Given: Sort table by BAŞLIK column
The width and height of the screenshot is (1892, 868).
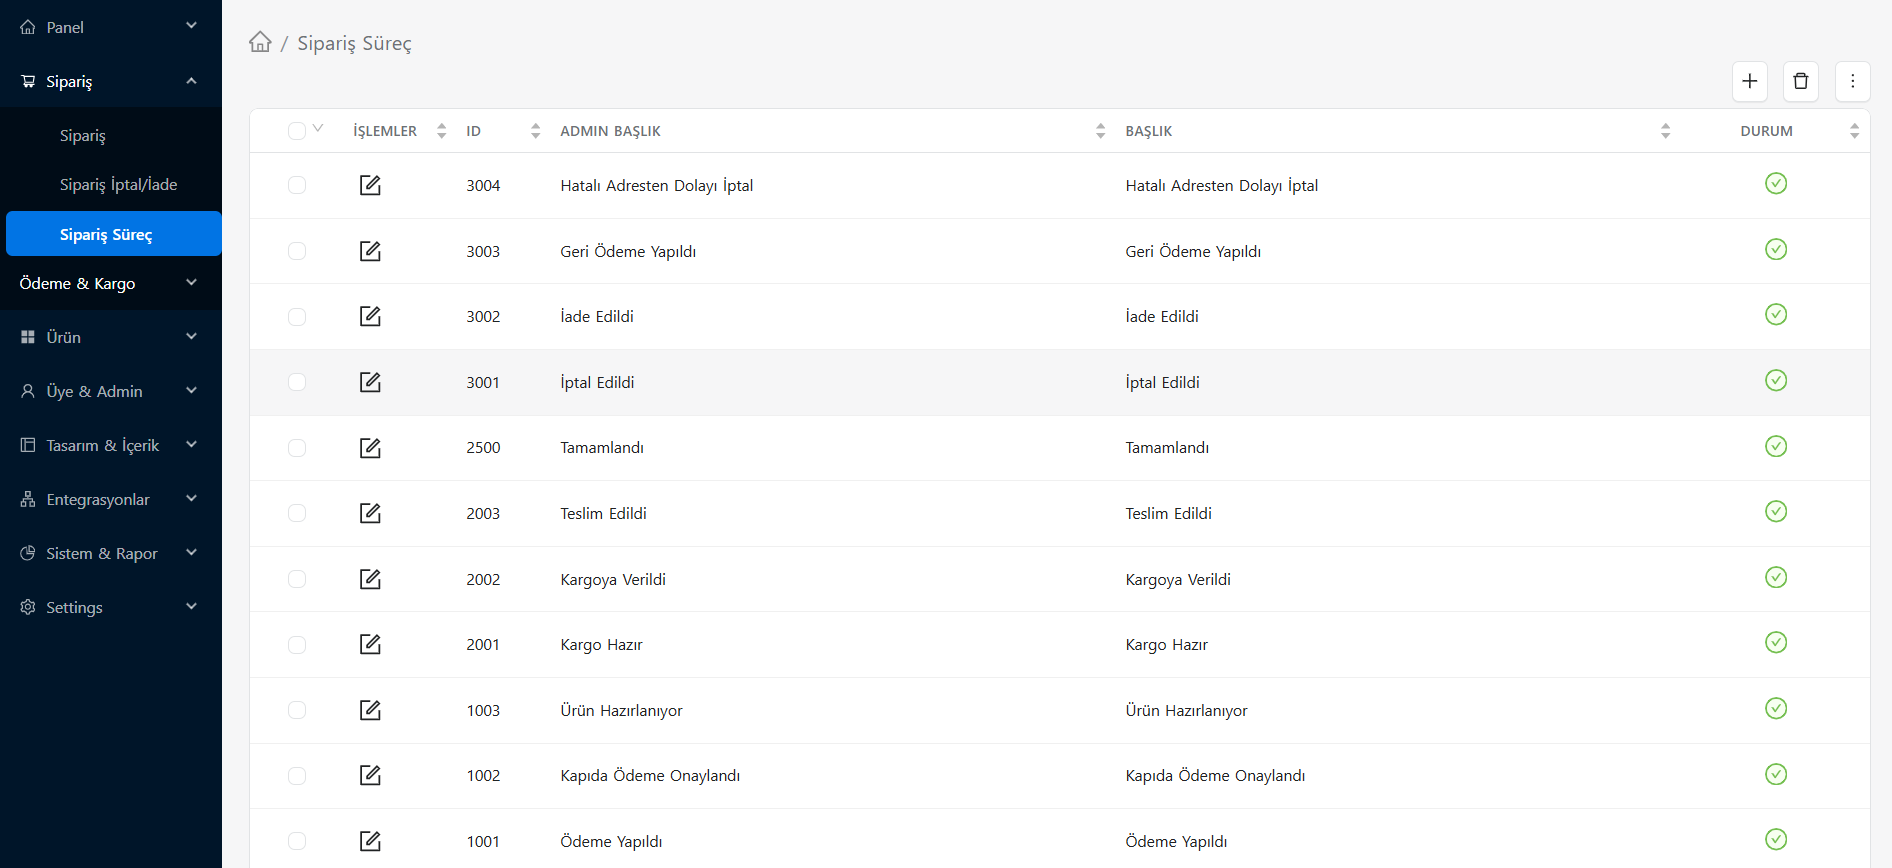Looking at the screenshot, I should [1665, 131].
